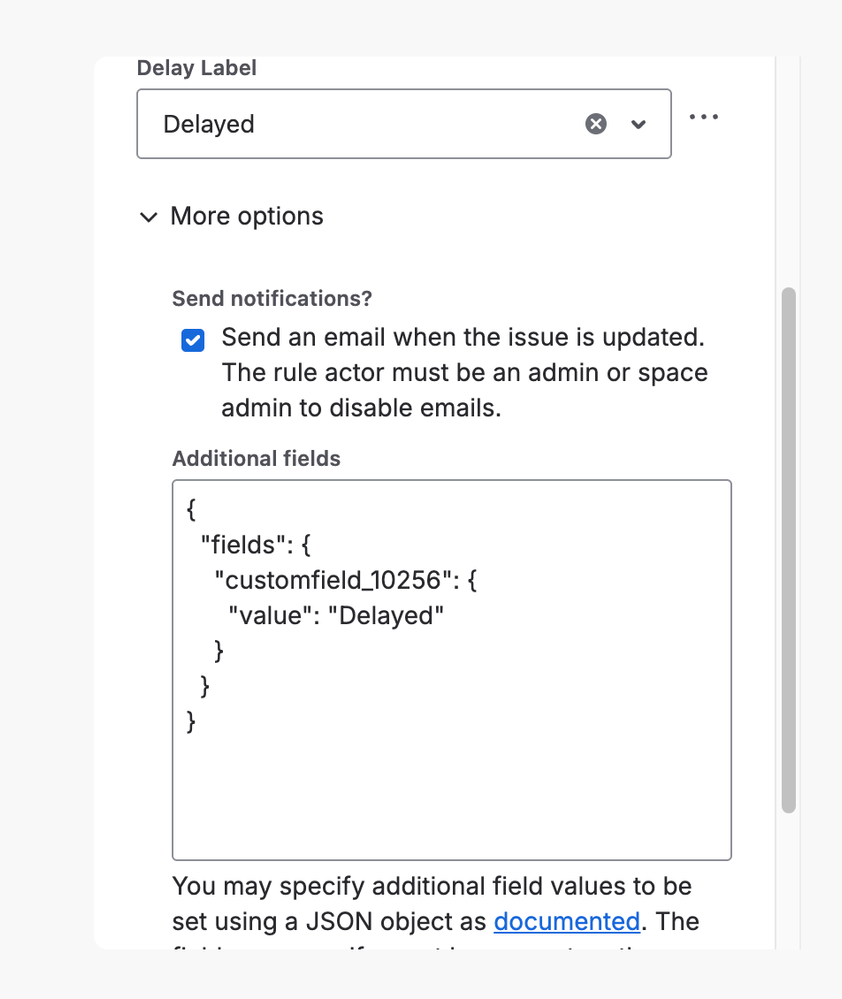The height and width of the screenshot is (999, 842).
Task: Click the Delay Label field title
Action: pos(196,68)
